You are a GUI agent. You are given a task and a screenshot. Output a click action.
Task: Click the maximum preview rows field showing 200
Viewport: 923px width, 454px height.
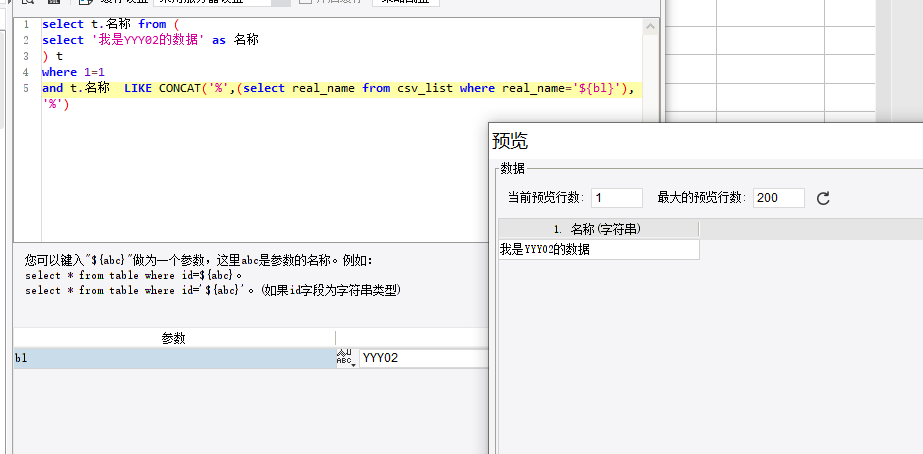[779, 198]
